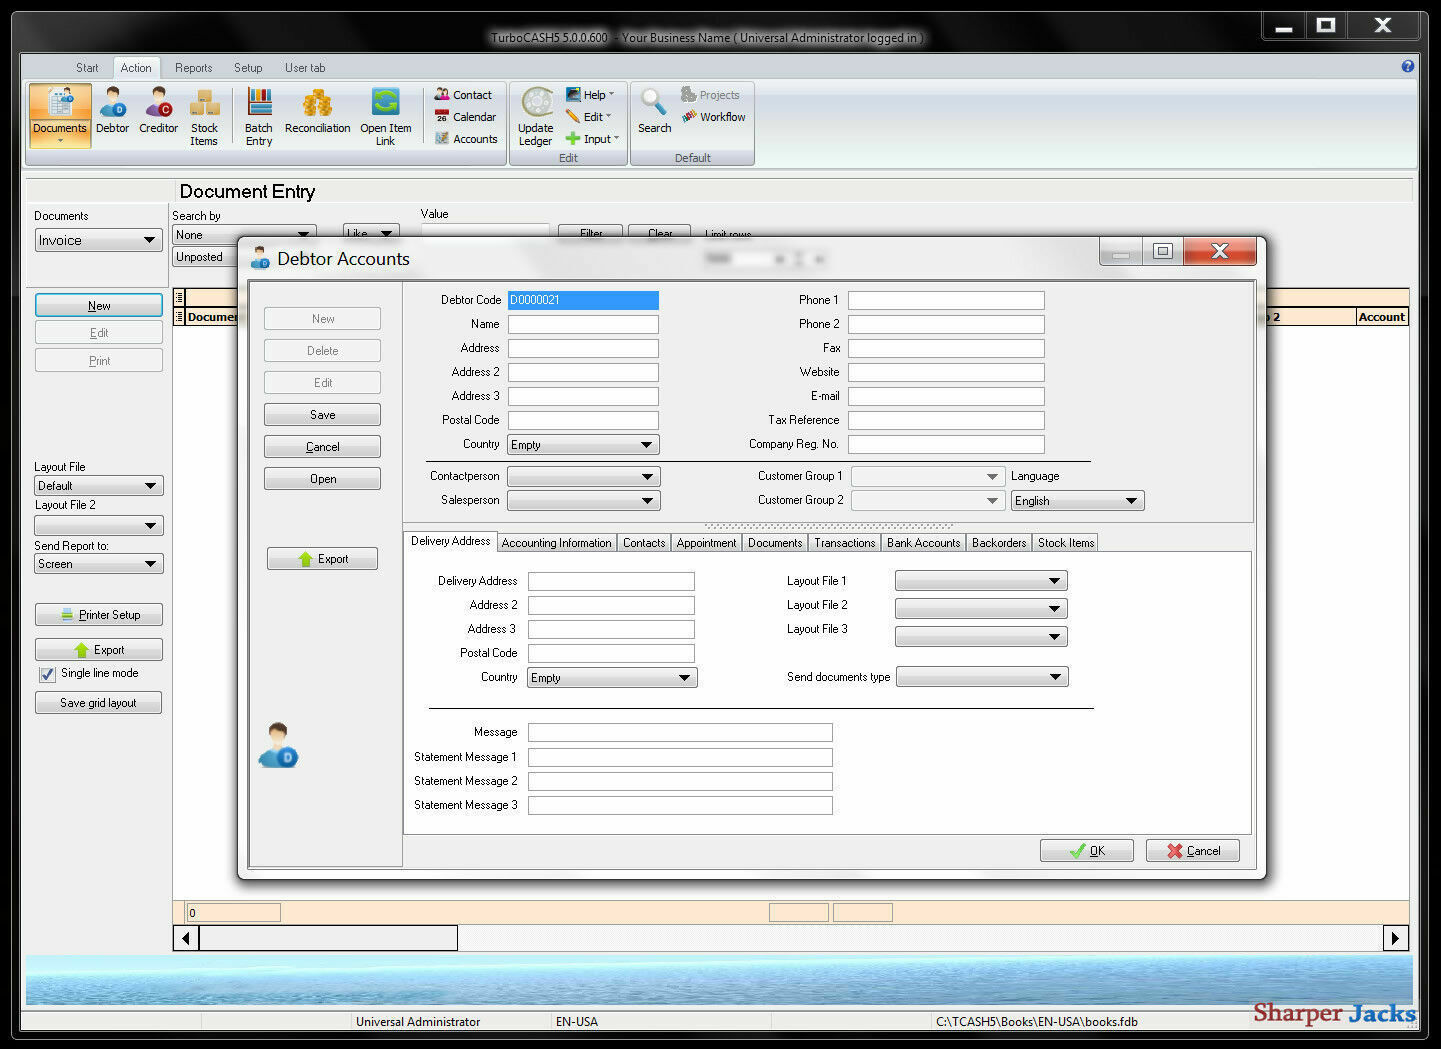Open the Transactions tab

pyautogui.click(x=844, y=543)
